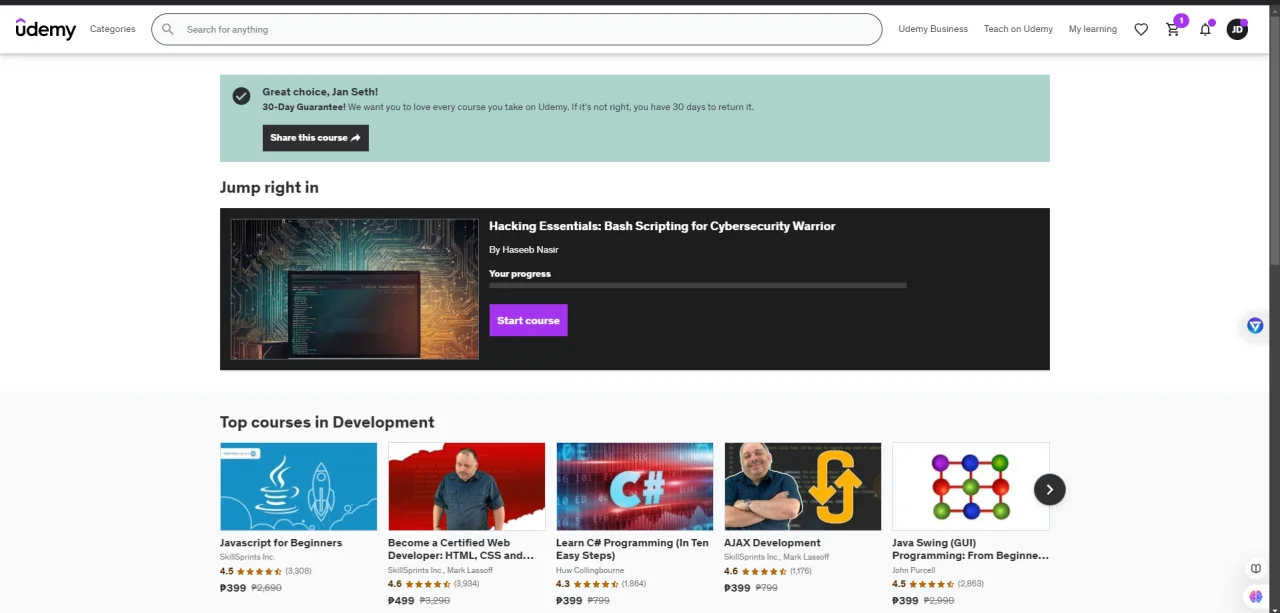Click the 30-Day Guarantee text
This screenshot has height=613, width=1280.
[304, 107]
